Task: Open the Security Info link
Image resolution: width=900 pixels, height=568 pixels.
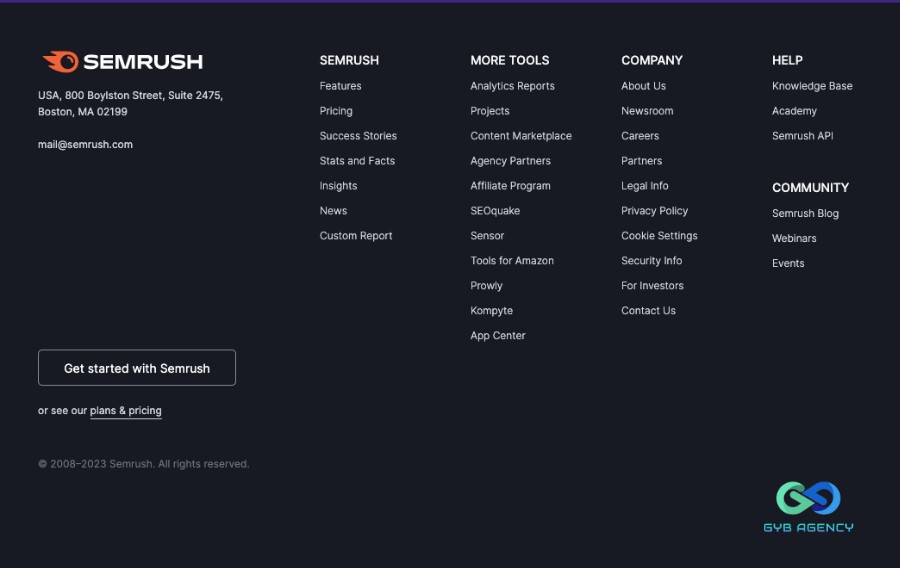Action: click(x=651, y=260)
